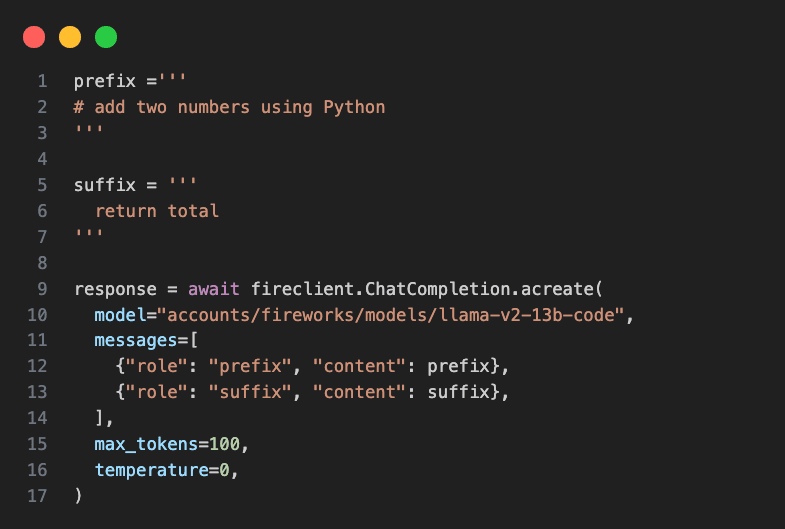Click the 'await' keyword
785x529 pixels.
pos(213,289)
